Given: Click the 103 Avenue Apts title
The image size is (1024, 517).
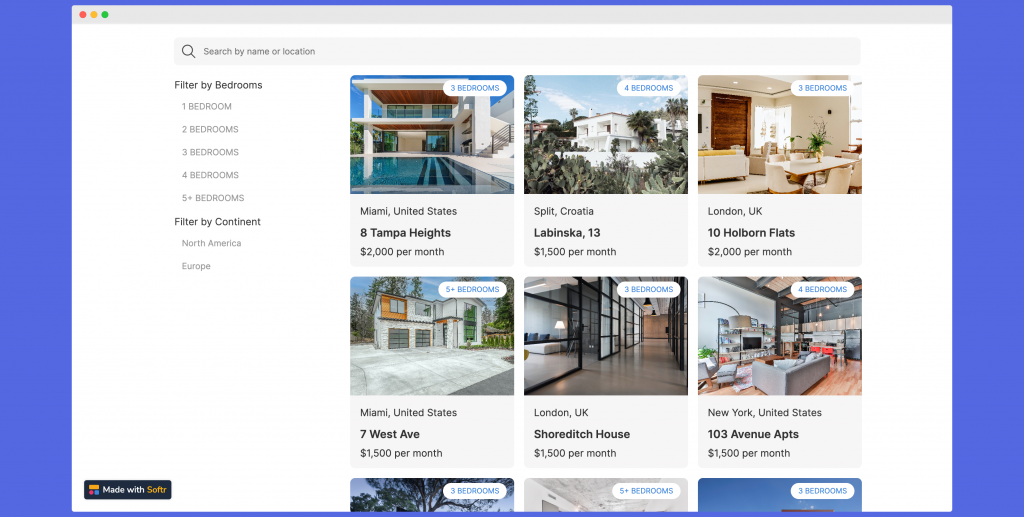Looking at the screenshot, I should click(753, 434).
